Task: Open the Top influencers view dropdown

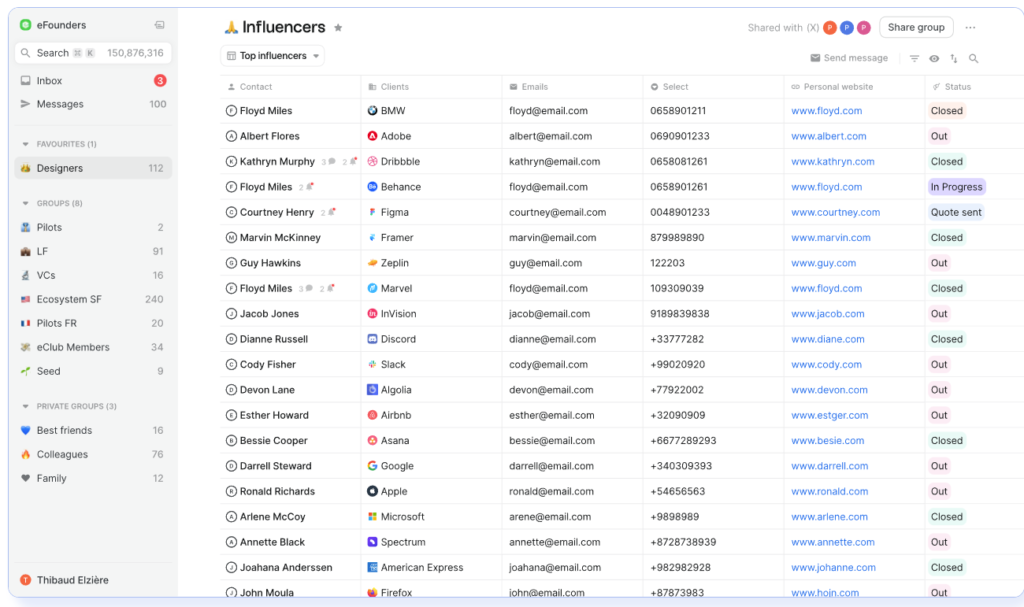Action: point(272,56)
